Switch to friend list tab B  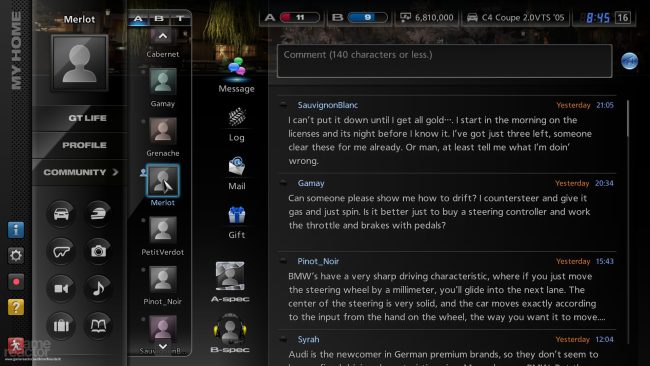tap(159, 19)
